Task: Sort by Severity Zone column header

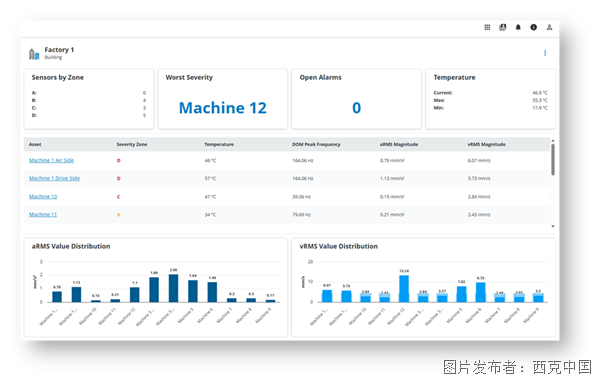Action: point(132,144)
